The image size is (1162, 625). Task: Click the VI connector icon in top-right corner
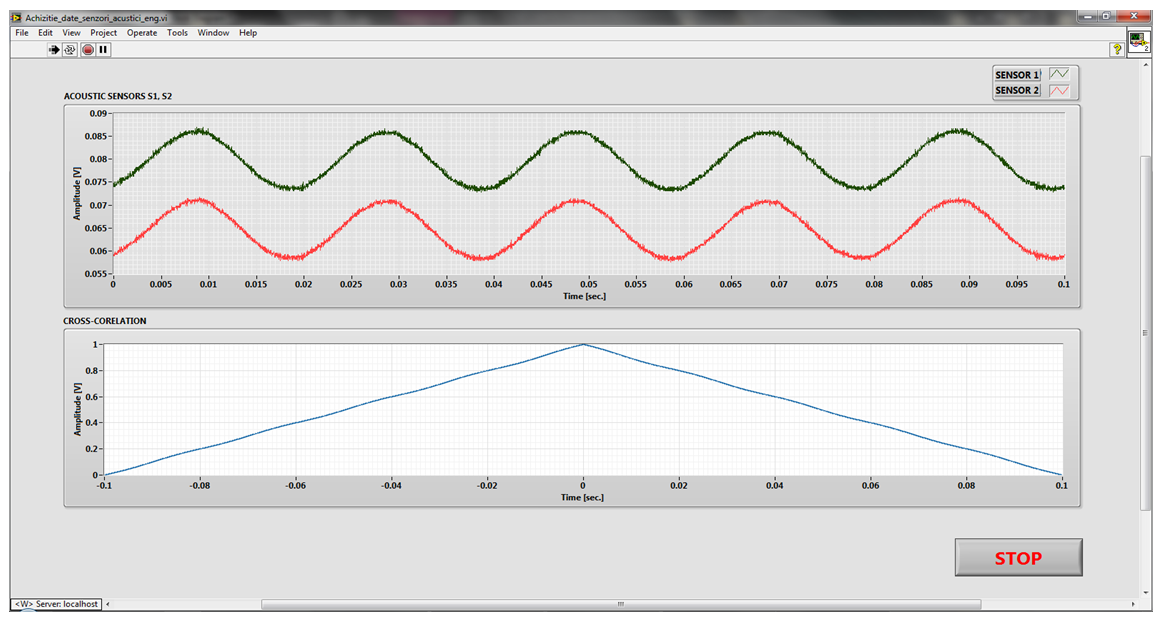click(1139, 42)
